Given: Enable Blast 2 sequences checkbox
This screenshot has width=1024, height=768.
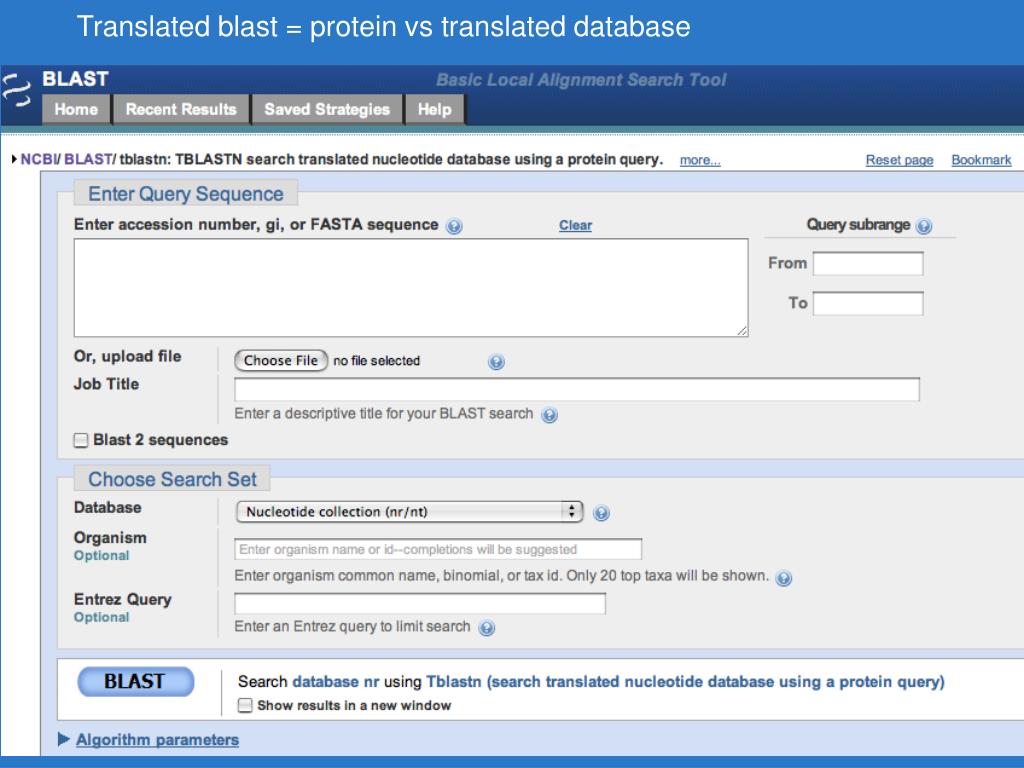Looking at the screenshot, I should click(x=81, y=440).
